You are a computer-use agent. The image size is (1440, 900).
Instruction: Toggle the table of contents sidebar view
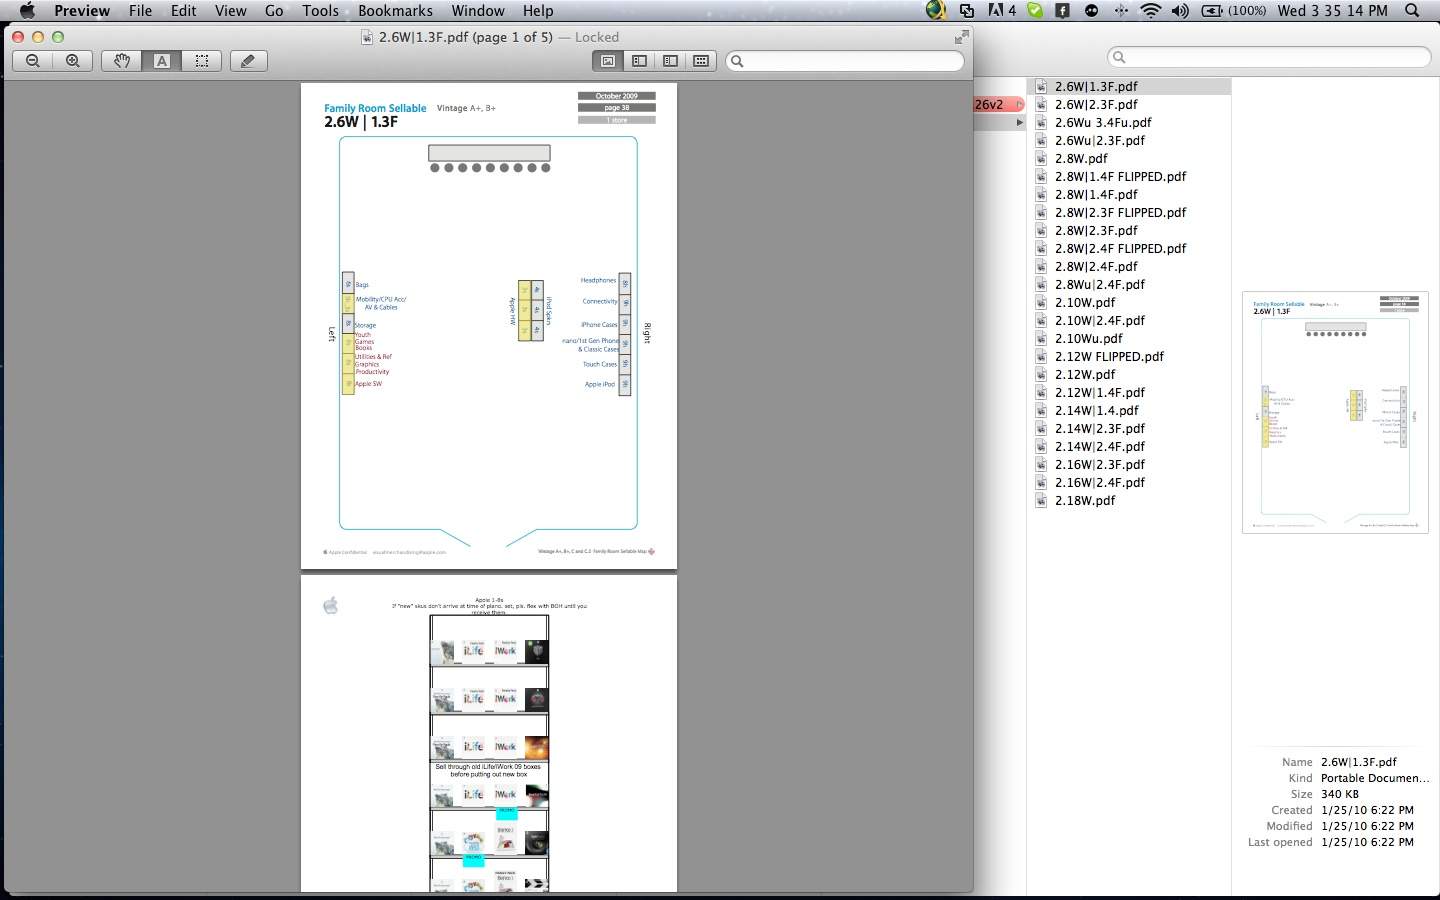tap(670, 61)
